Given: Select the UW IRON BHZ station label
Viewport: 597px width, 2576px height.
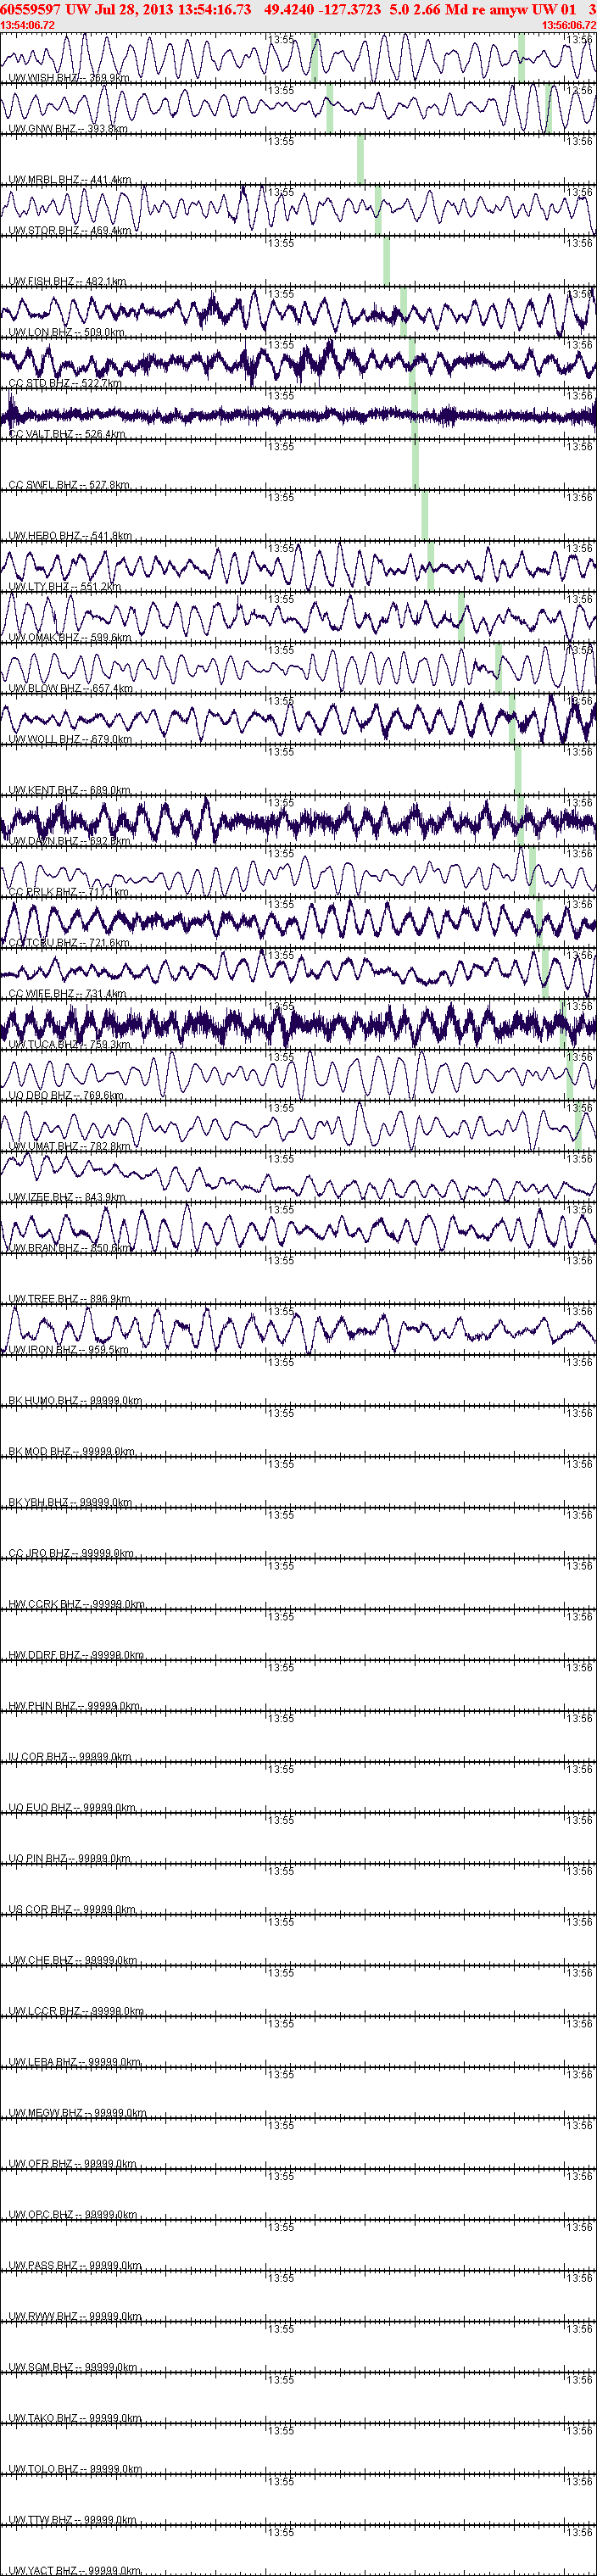Looking at the screenshot, I should click(x=68, y=1351).
